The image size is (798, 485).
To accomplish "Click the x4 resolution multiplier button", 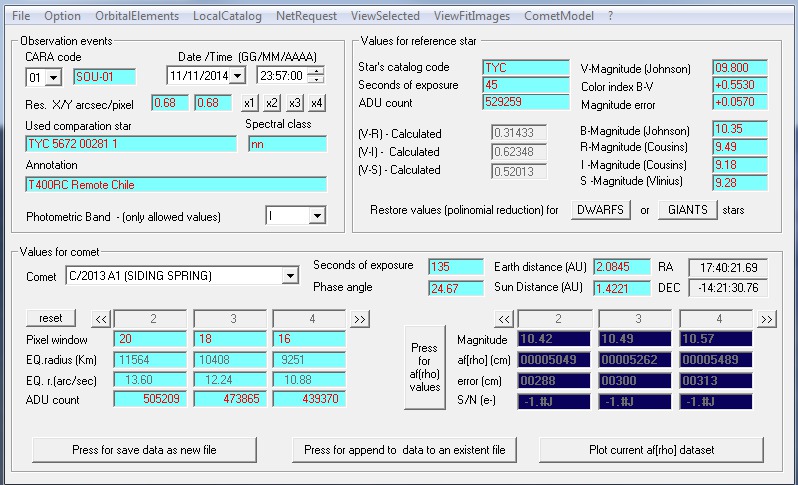I will coord(317,103).
